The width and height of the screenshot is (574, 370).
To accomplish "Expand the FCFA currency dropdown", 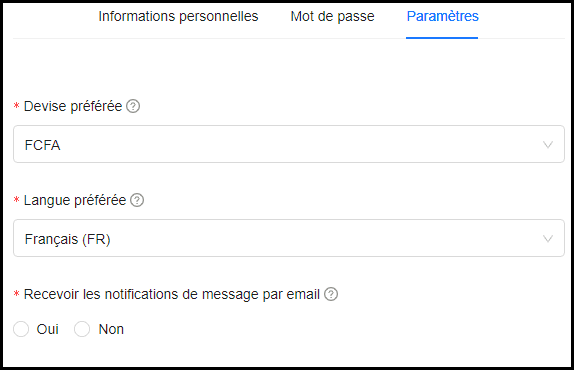I will point(289,144).
